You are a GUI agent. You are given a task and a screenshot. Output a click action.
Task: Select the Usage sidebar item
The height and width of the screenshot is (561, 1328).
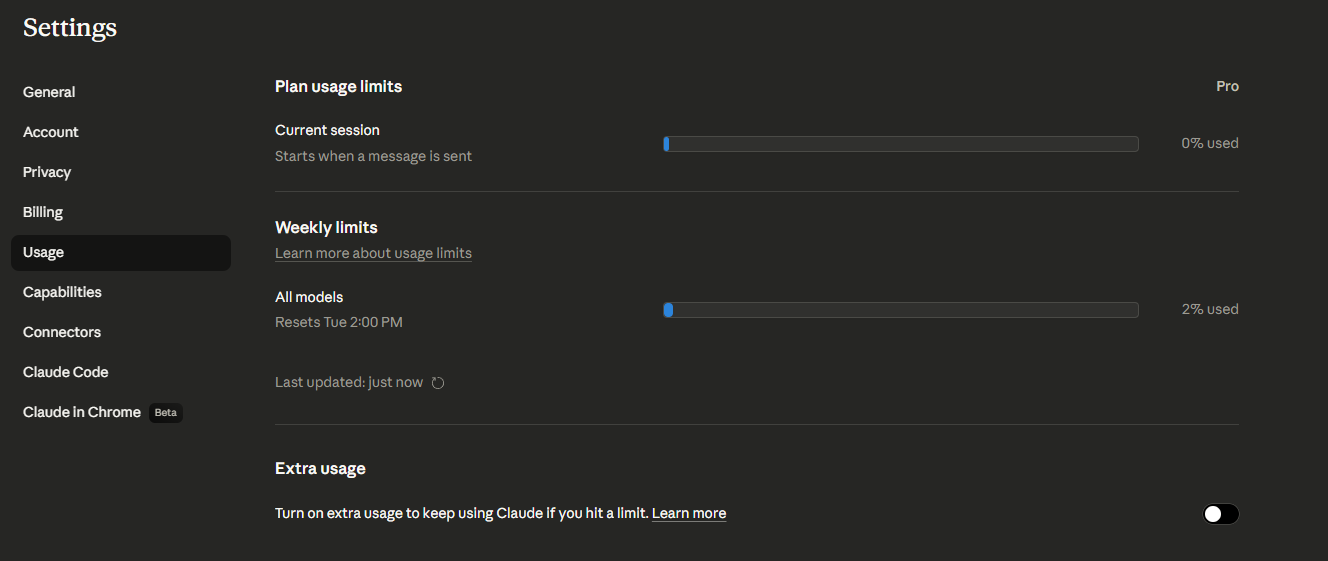point(121,253)
